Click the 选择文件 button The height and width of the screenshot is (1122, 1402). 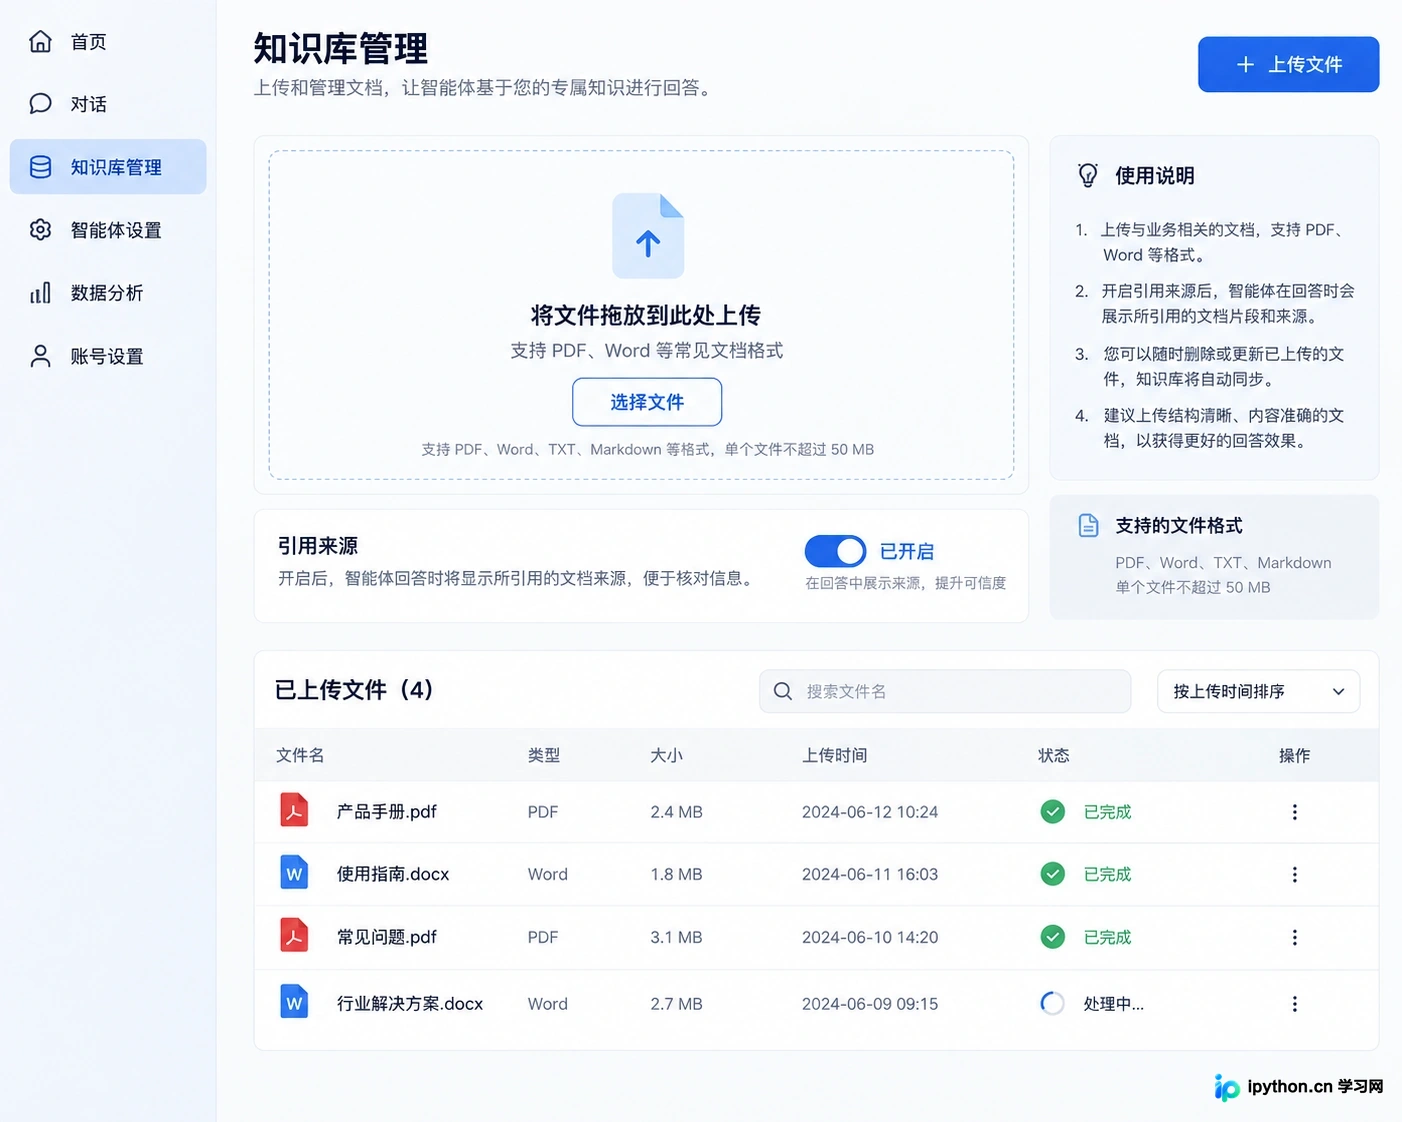[647, 402]
